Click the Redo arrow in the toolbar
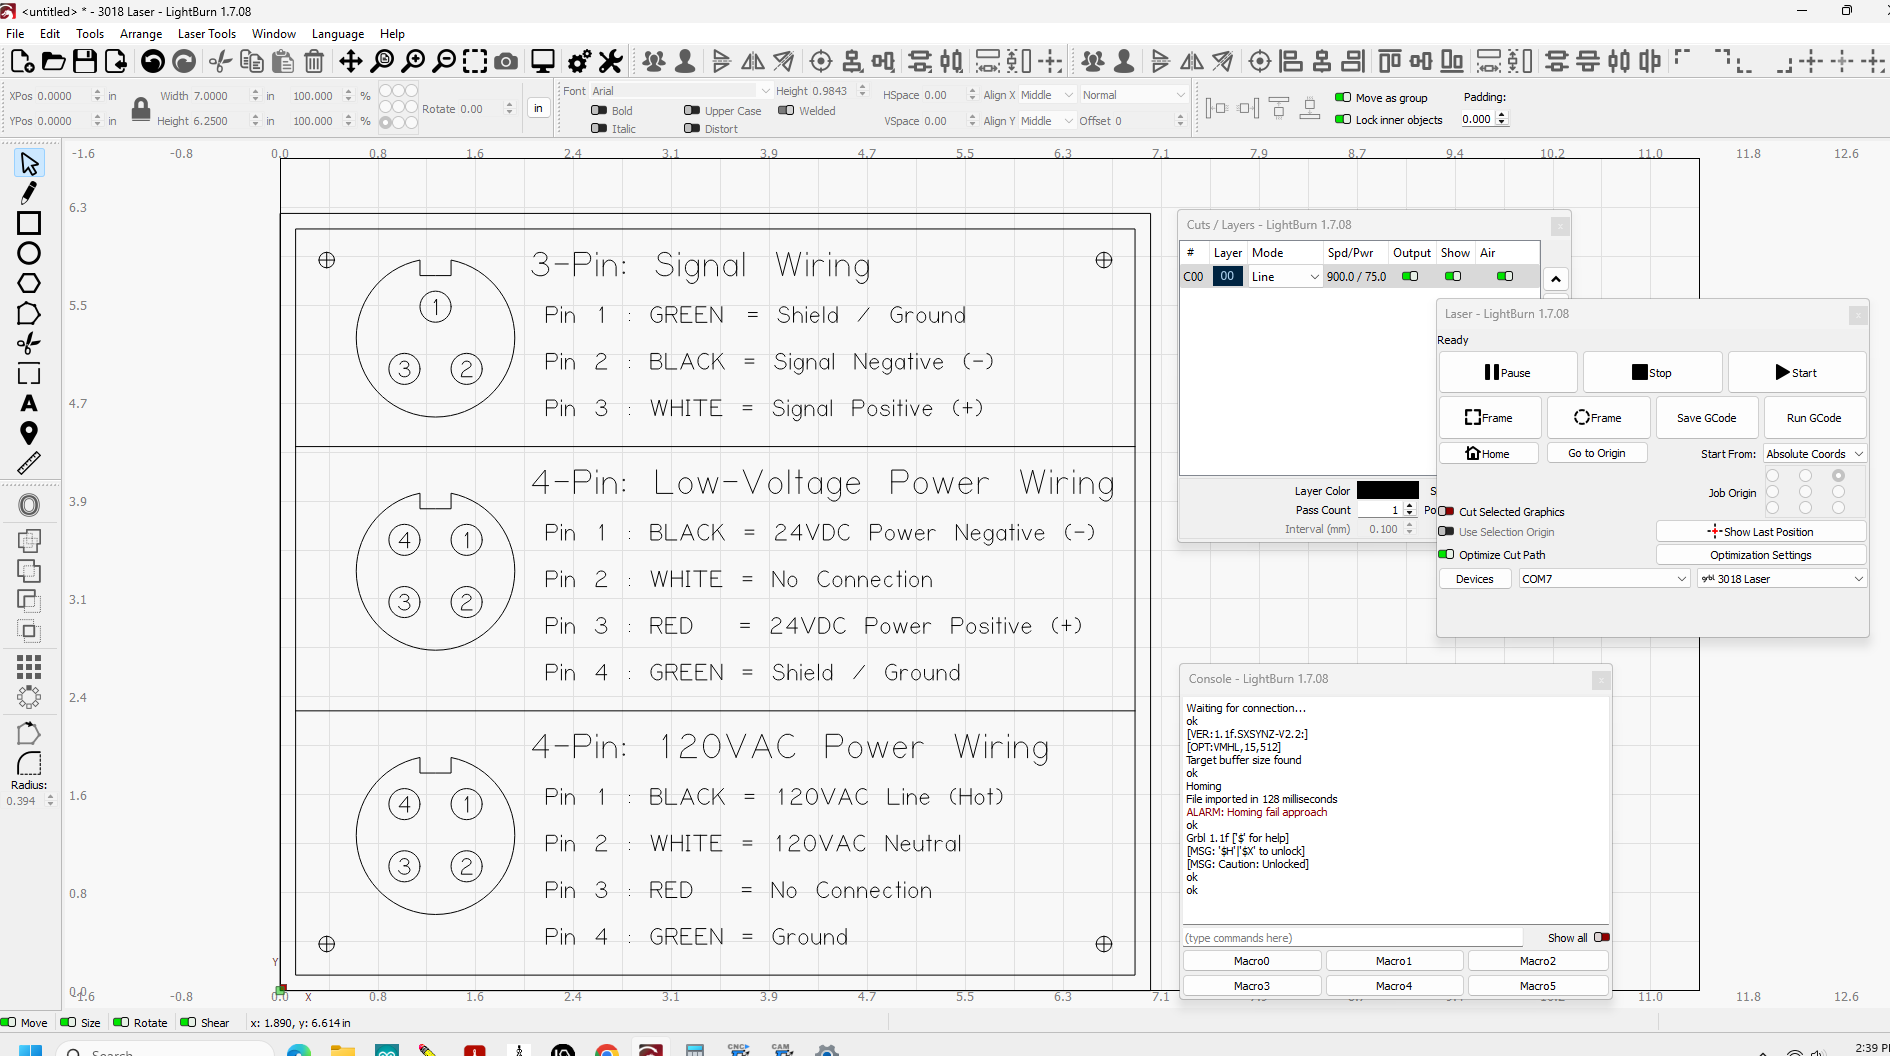This screenshot has height=1056, width=1890. (184, 62)
